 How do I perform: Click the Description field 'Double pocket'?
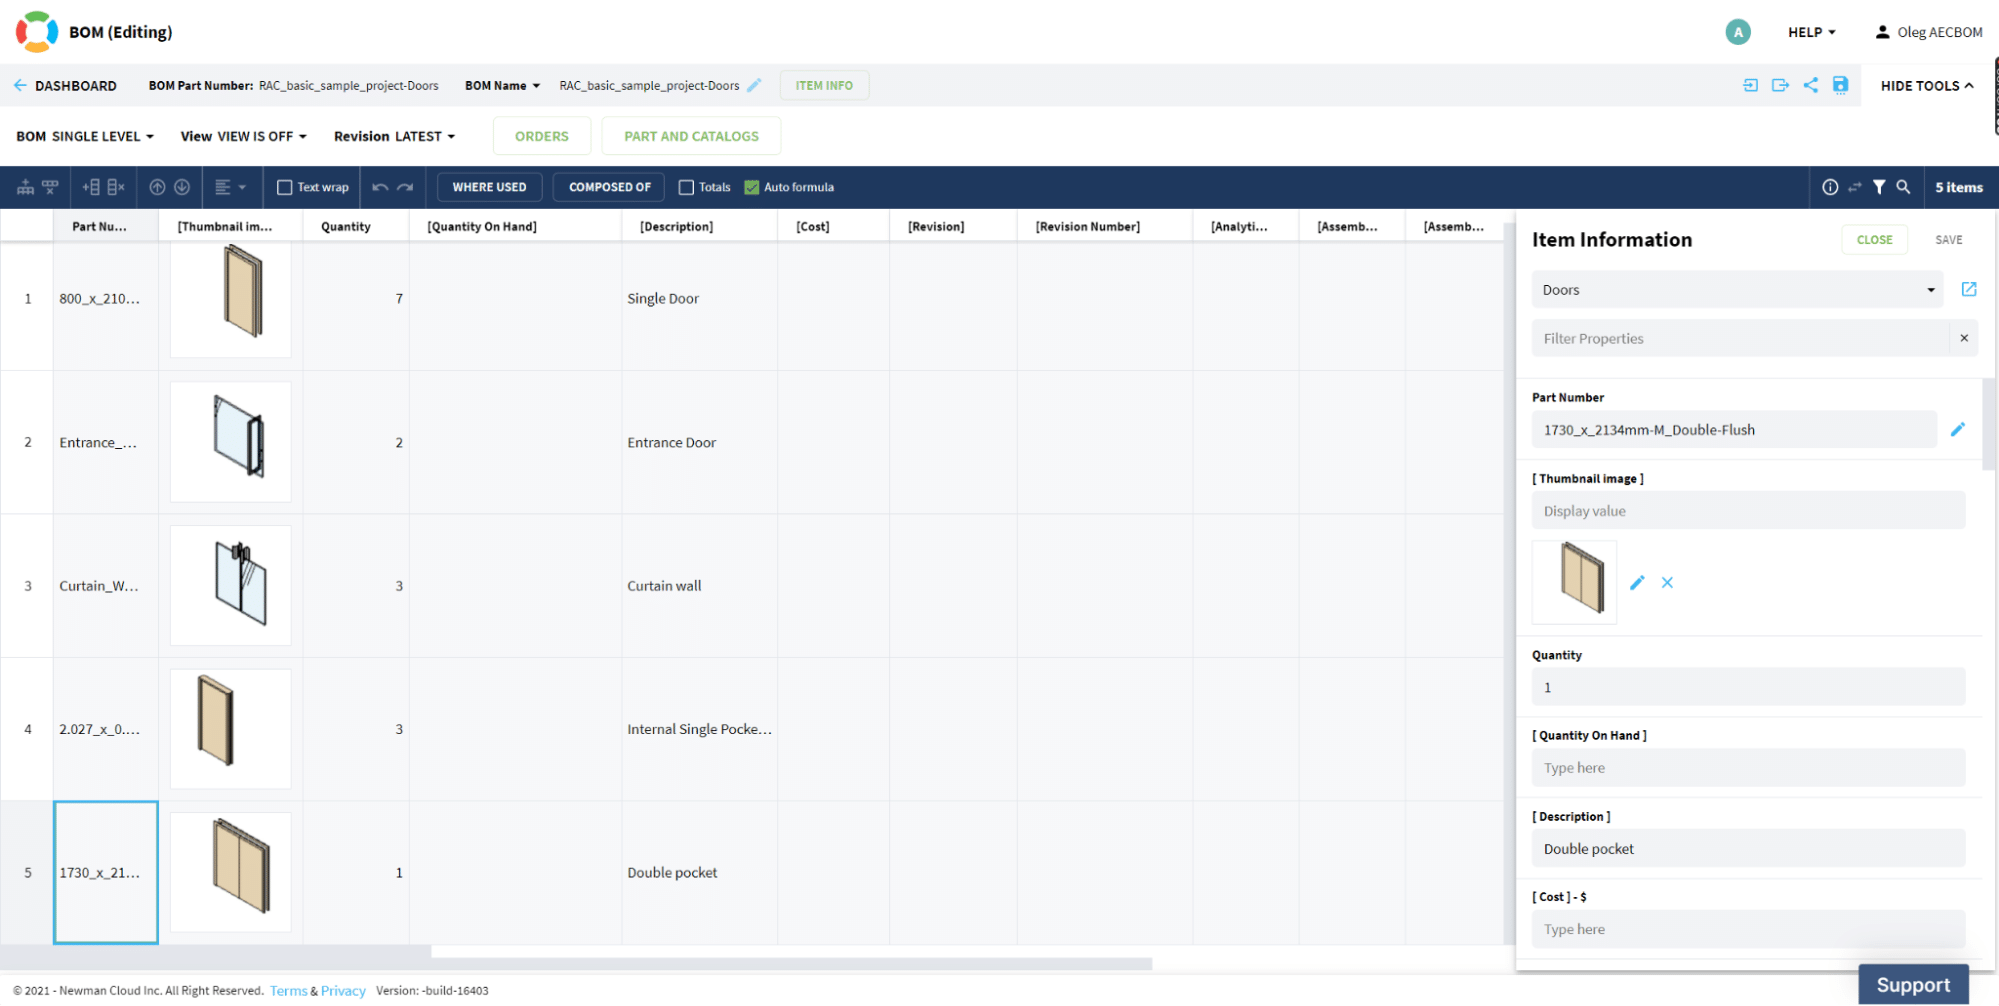[x=1748, y=848]
